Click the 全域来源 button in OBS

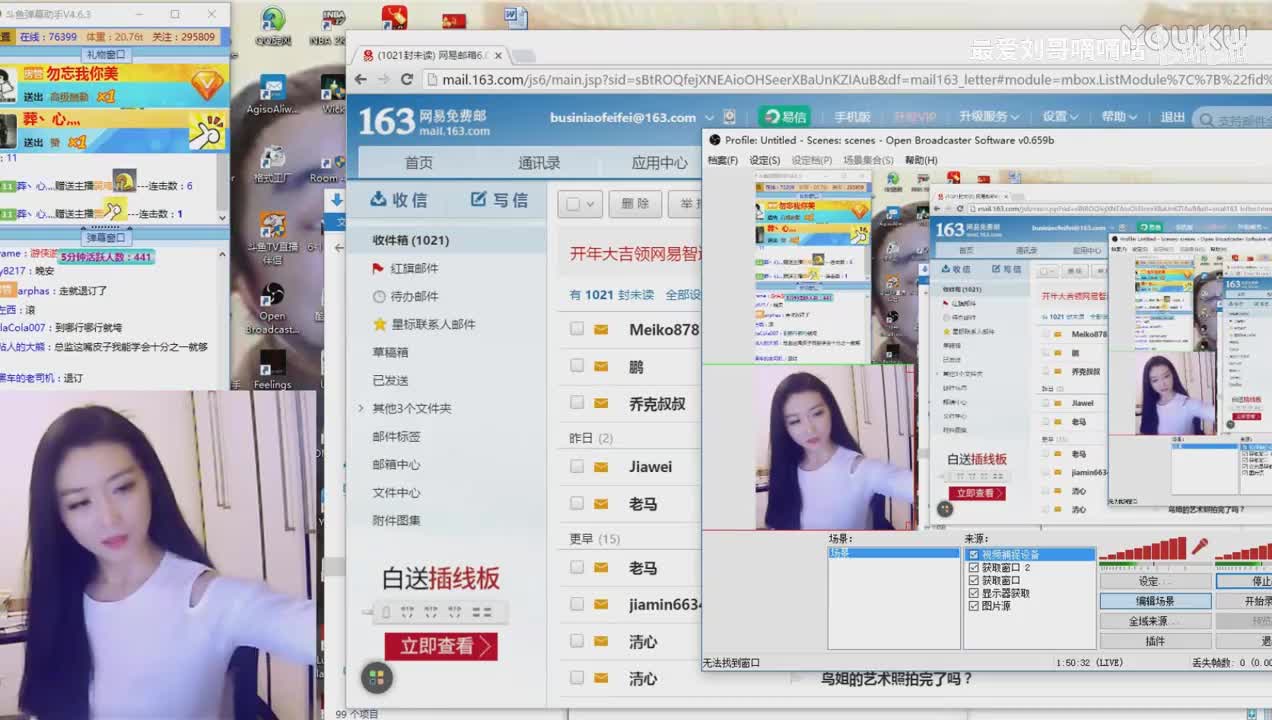(x=1155, y=621)
